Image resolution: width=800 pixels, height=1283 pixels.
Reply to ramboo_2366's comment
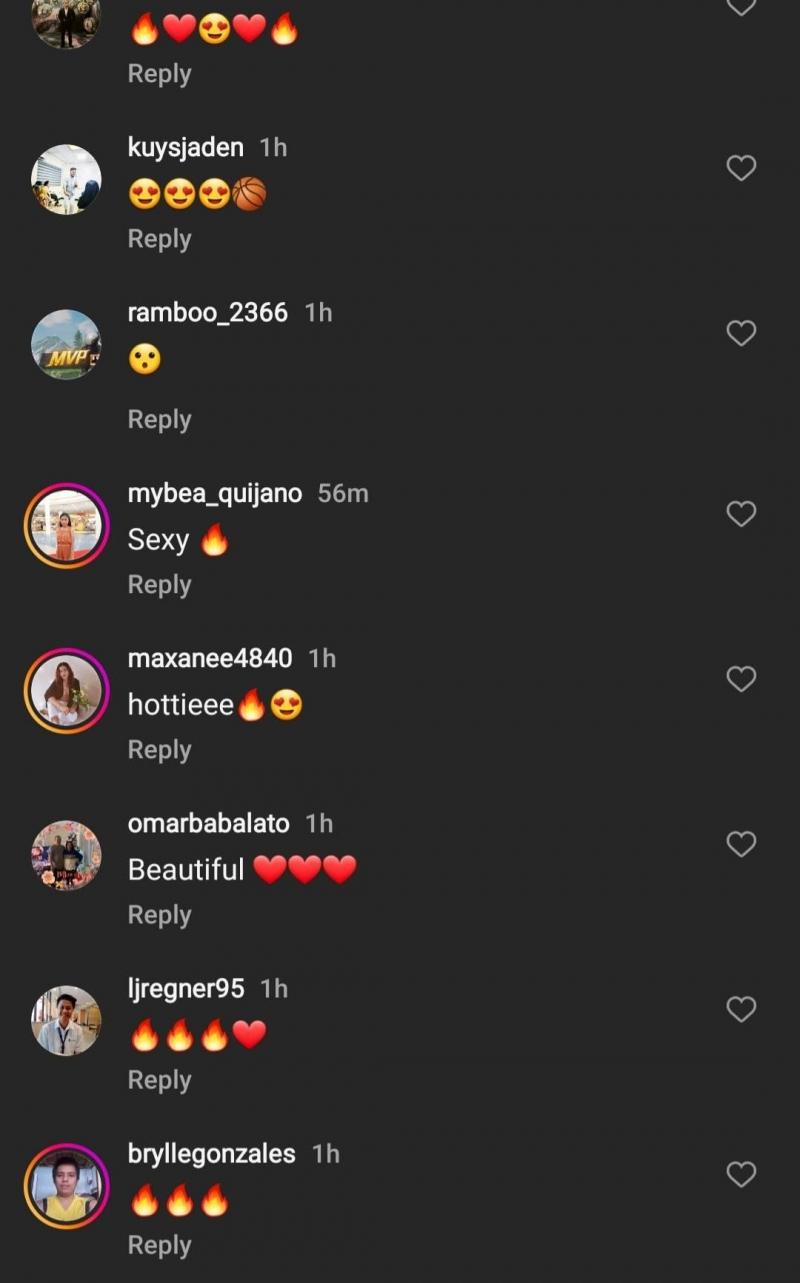pyautogui.click(x=159, y=419)
